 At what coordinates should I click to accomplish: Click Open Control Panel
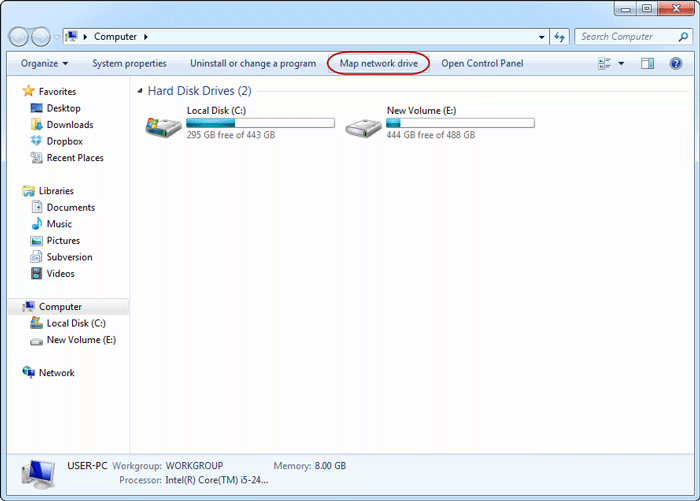pyautogui.click(x=482, y=63)
